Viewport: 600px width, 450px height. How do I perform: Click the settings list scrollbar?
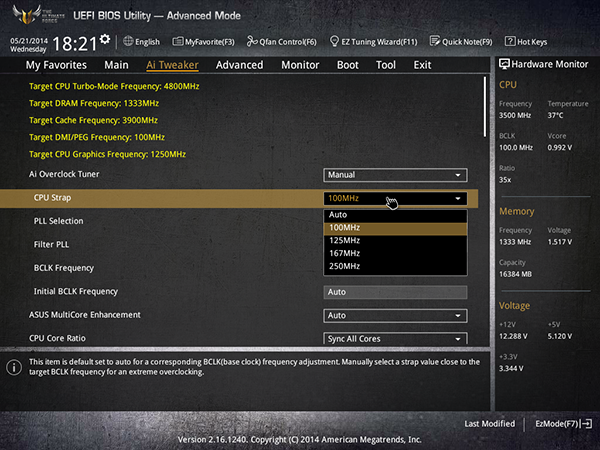tap(485, 107)
